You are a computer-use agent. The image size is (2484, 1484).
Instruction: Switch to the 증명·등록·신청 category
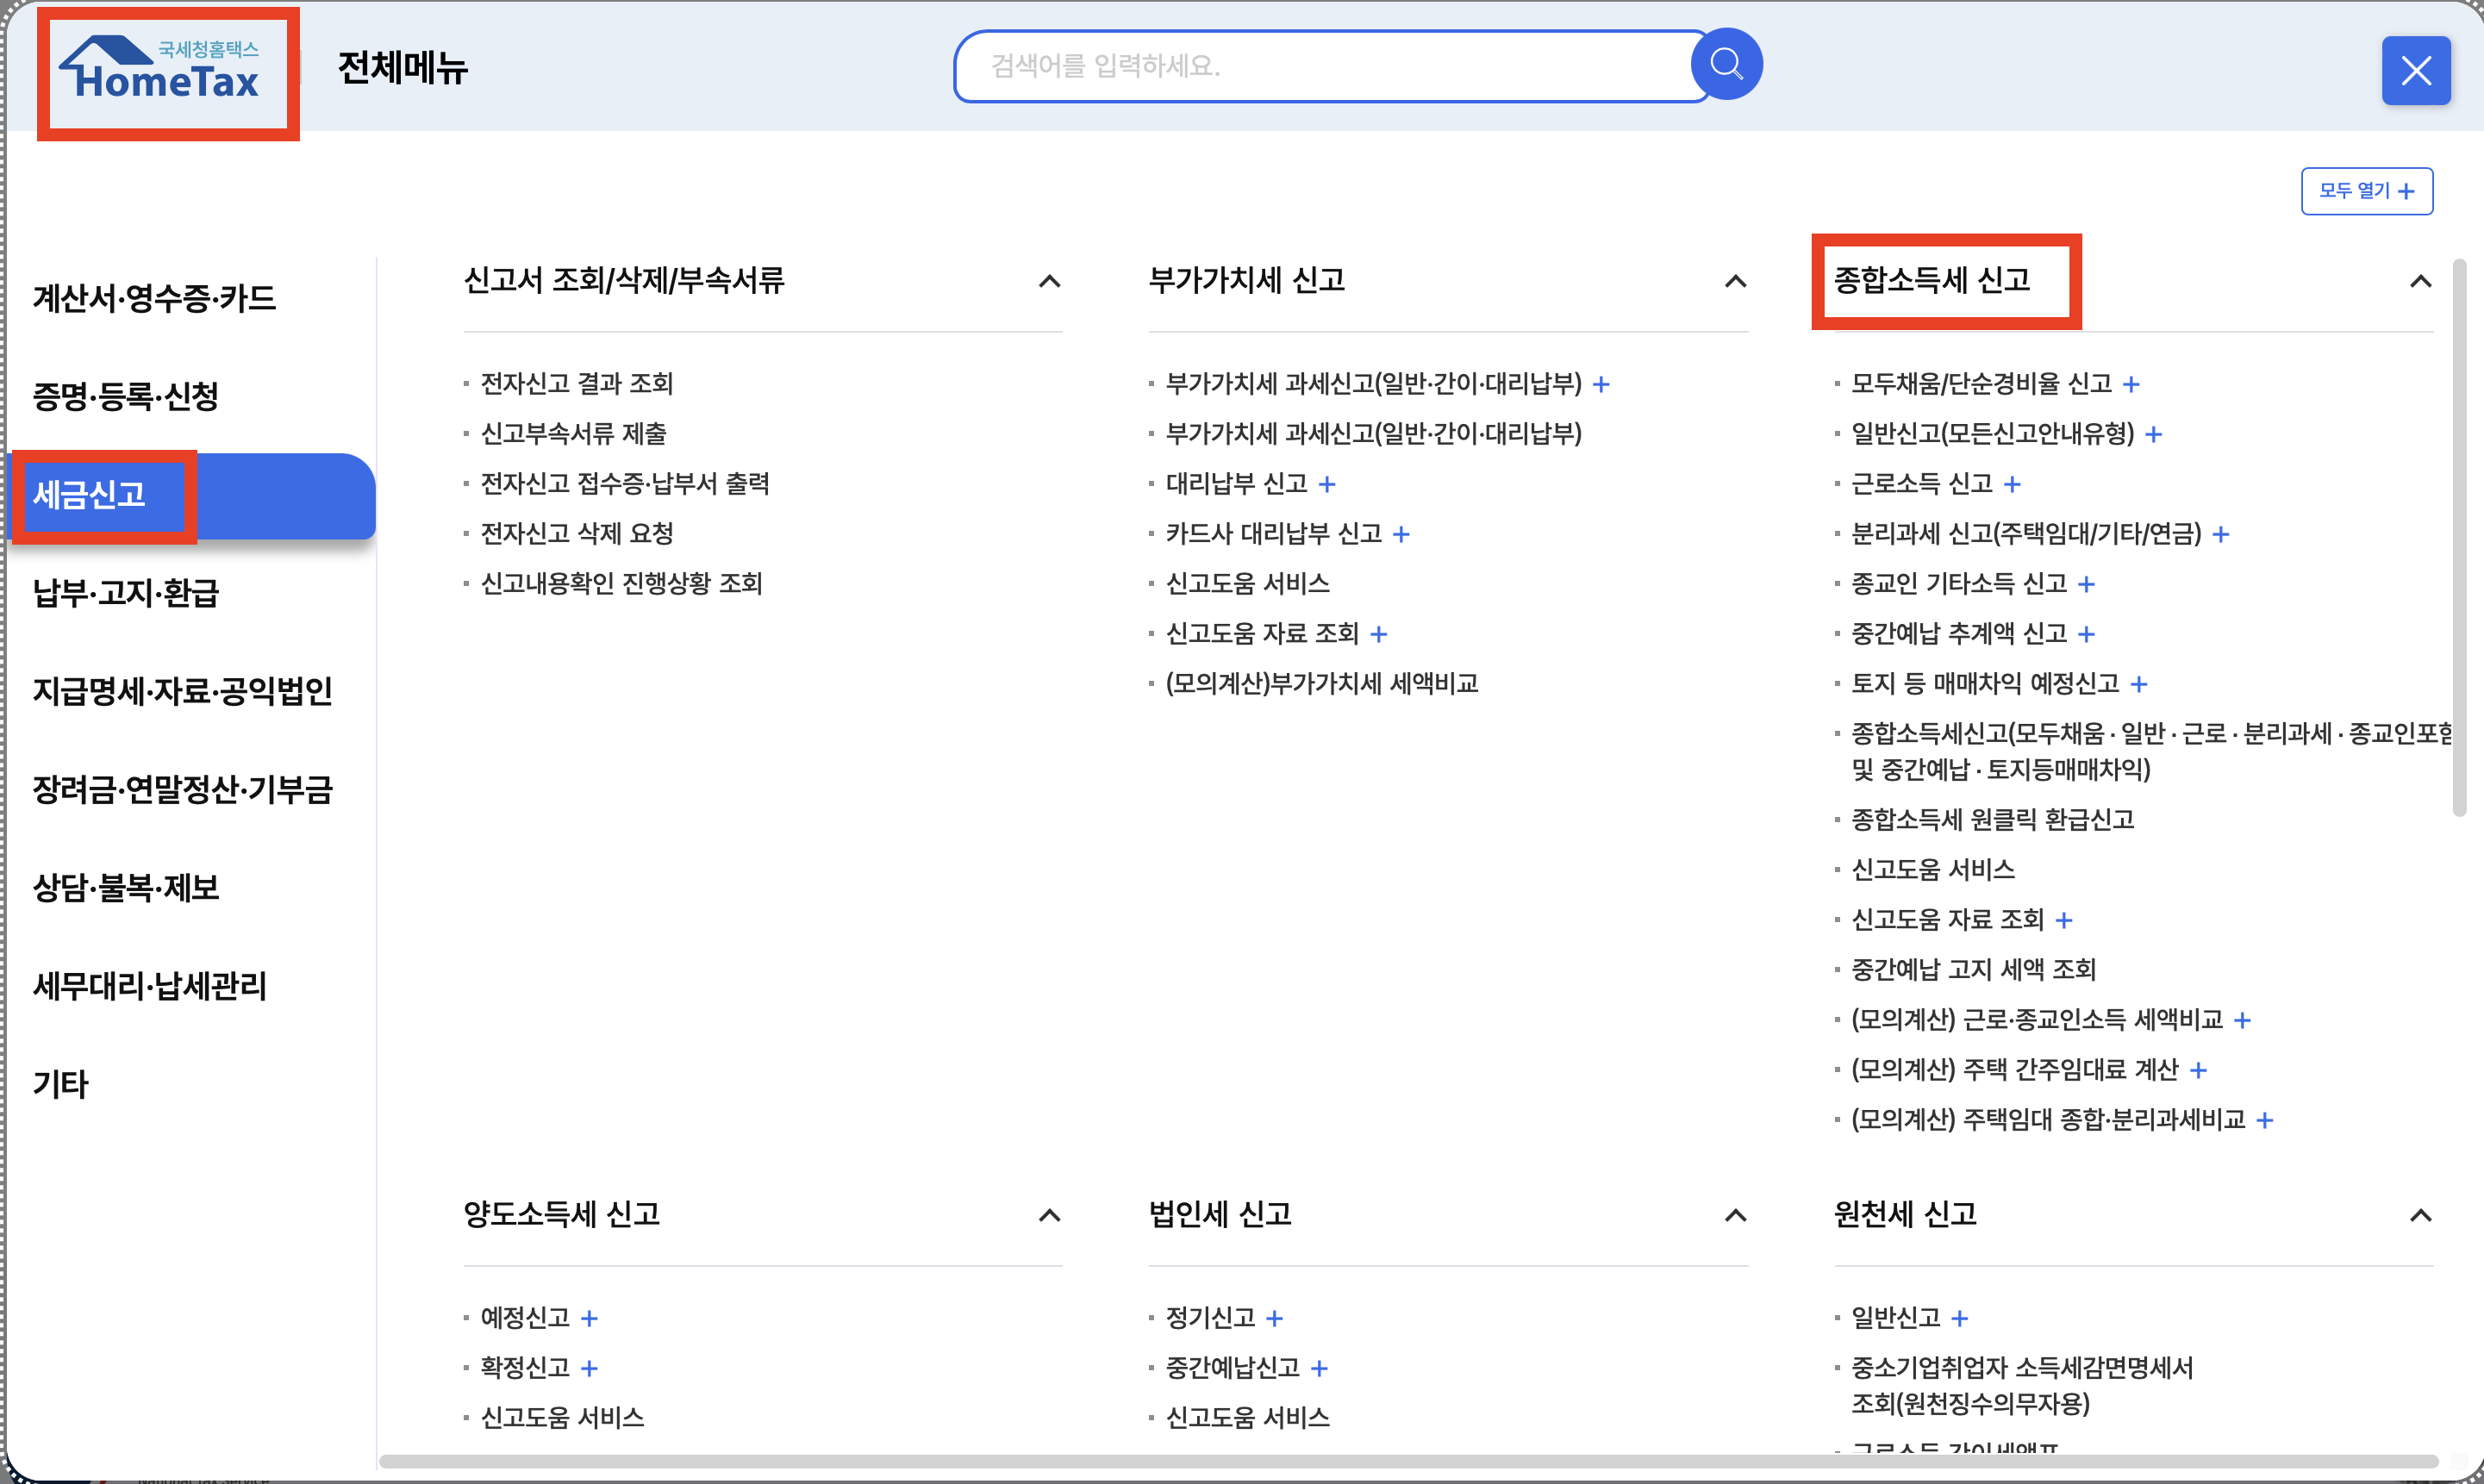tap(126, 396)
